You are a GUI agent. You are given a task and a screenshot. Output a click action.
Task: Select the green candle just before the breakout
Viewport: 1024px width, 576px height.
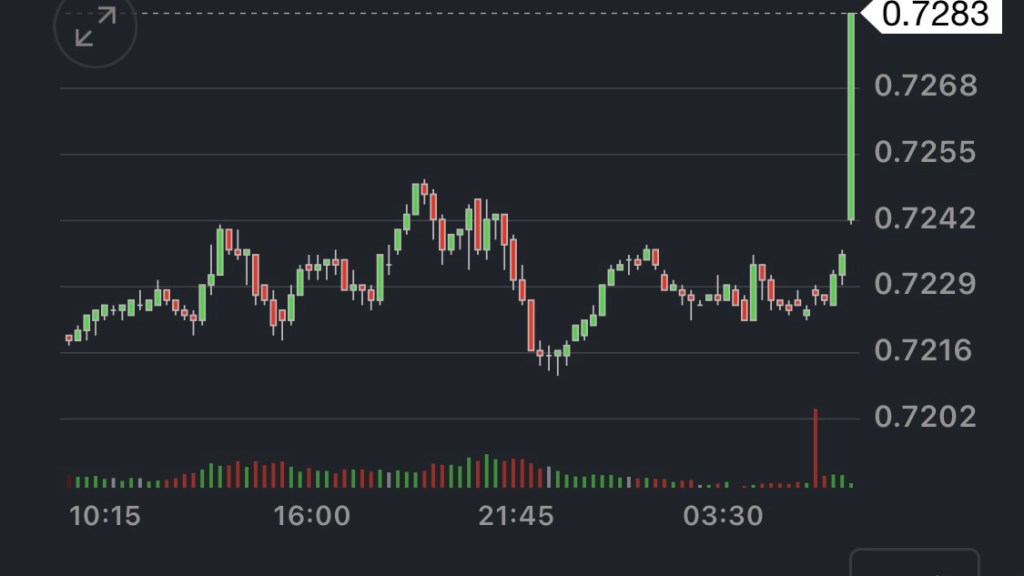pyautogui.click(x=842, y=264)
